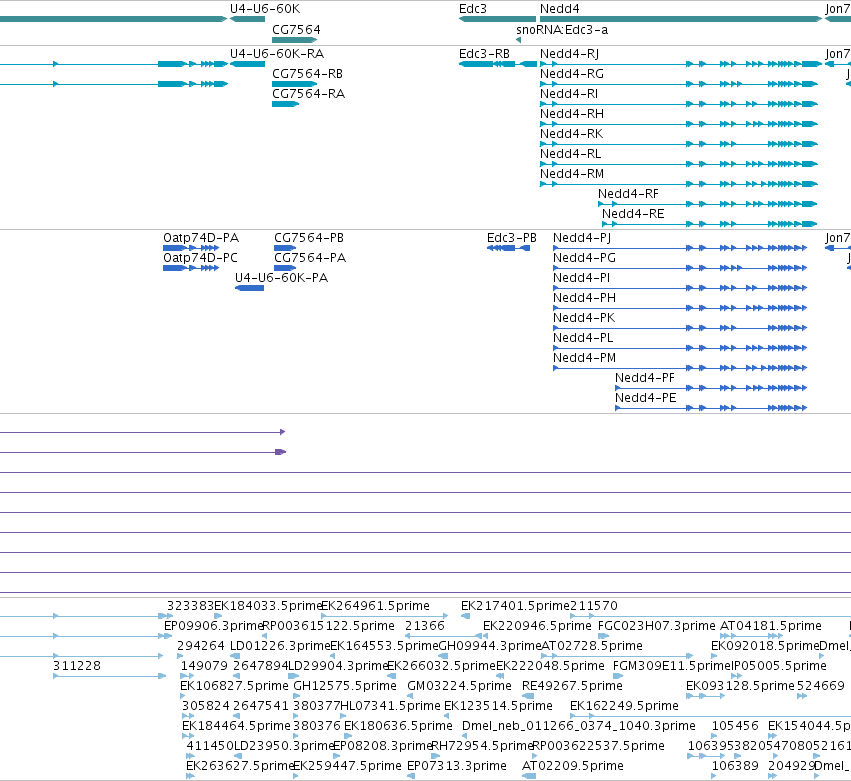Viewport: 851px width, 781px height.
Task: Click EST EP09906.3prime label
Action: click(213, 626)
